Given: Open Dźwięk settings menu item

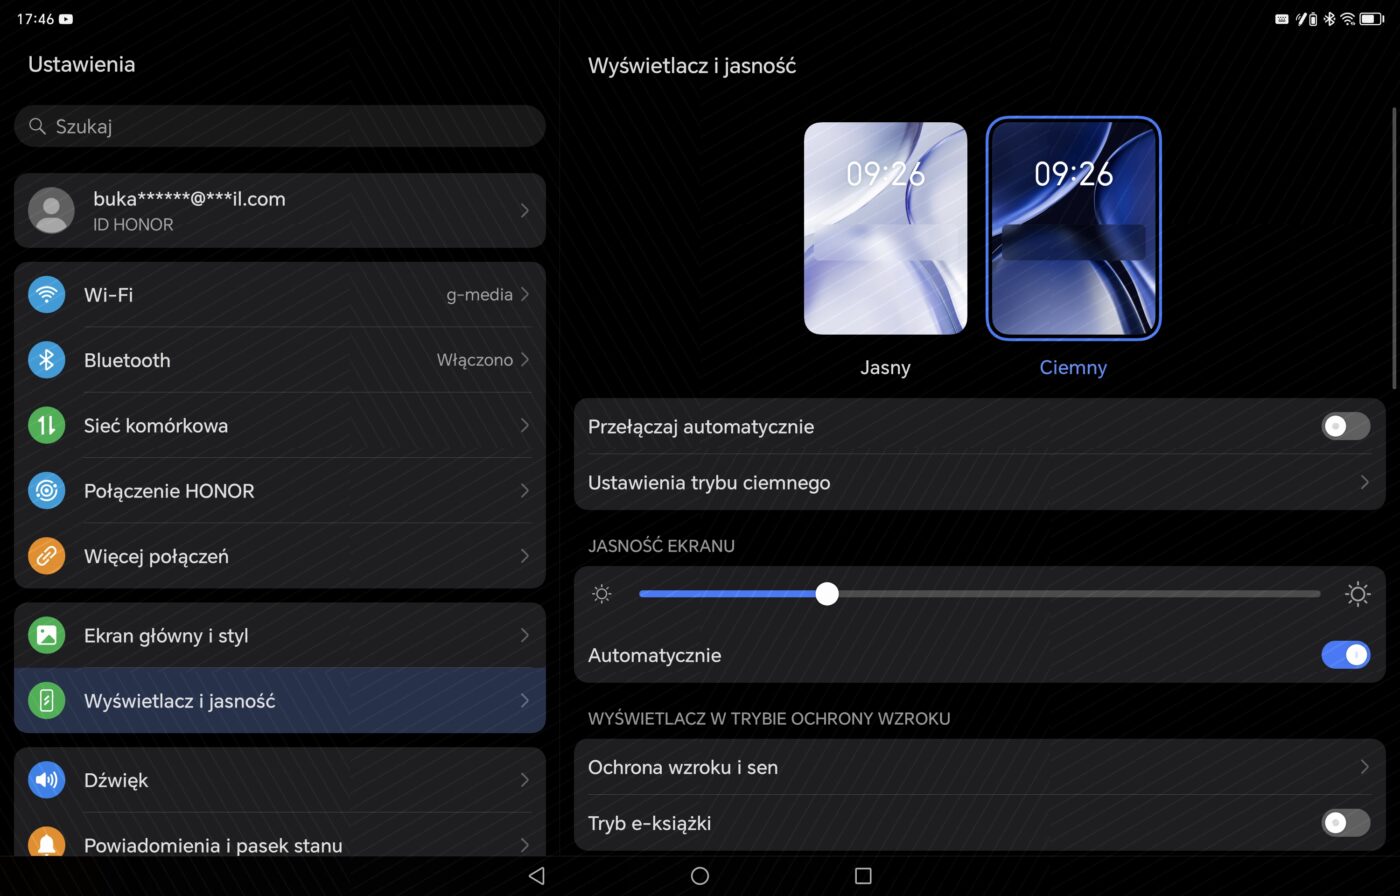Looking at the screenshot, I should click(x=280, y=780).
